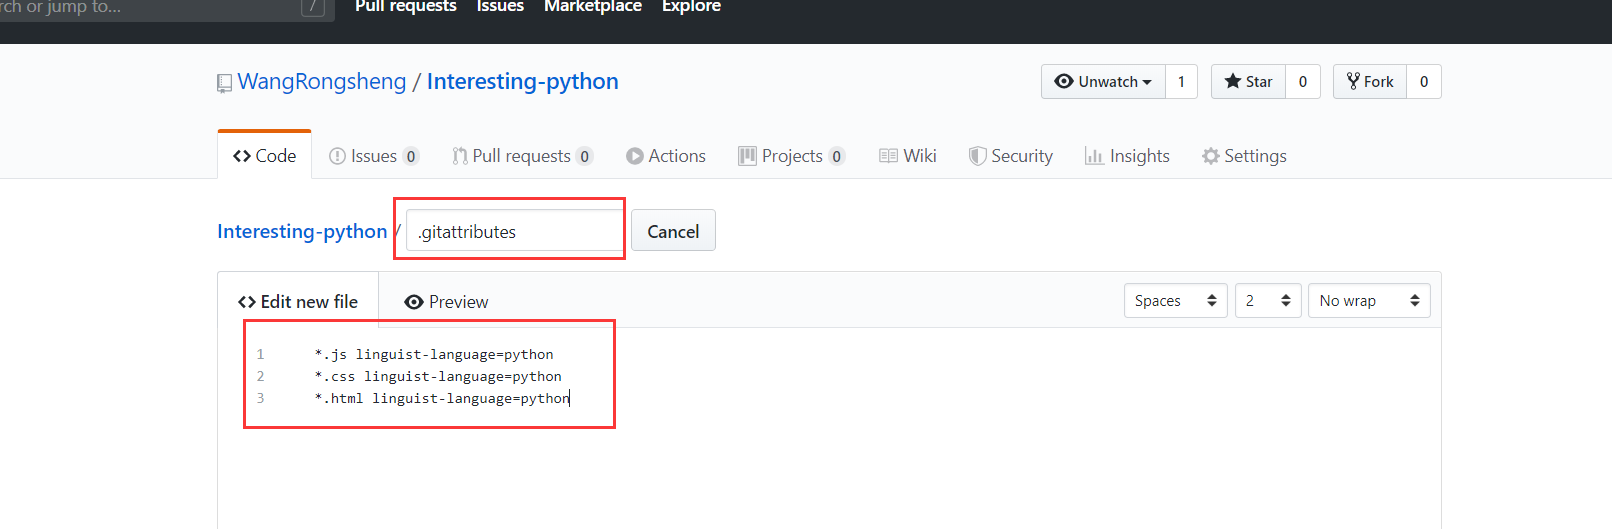The height and width of the screenshot is (529, 1612).
Task: Click the Unwatch button
Action: click(1103, 82)
